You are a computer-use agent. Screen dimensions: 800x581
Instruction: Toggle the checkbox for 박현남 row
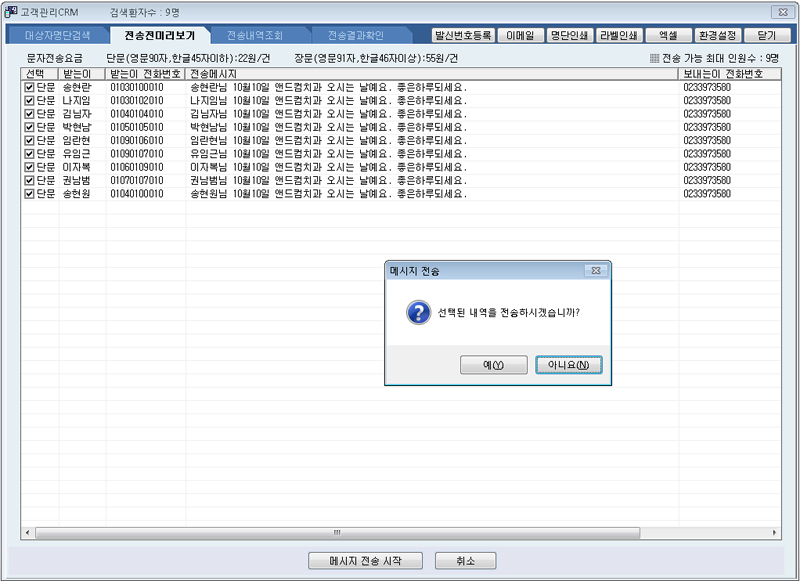point(29,128)
